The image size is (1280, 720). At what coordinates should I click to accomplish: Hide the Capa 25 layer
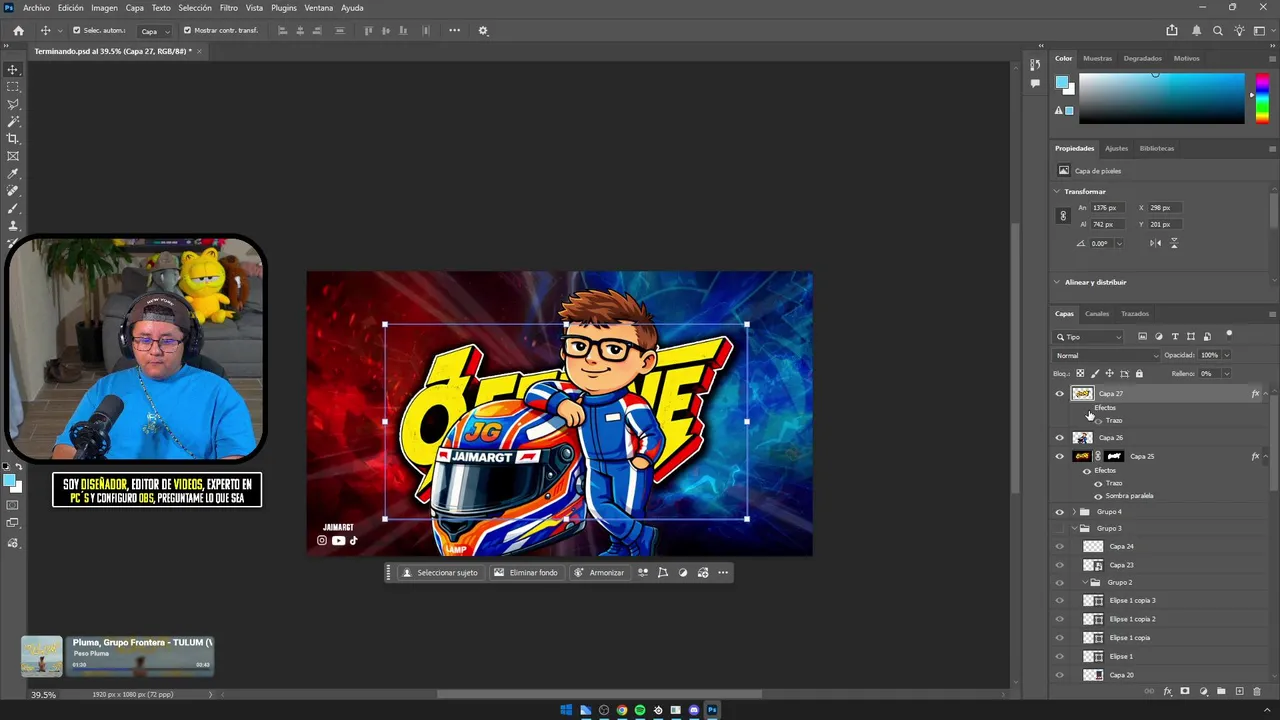point(1060,456)
